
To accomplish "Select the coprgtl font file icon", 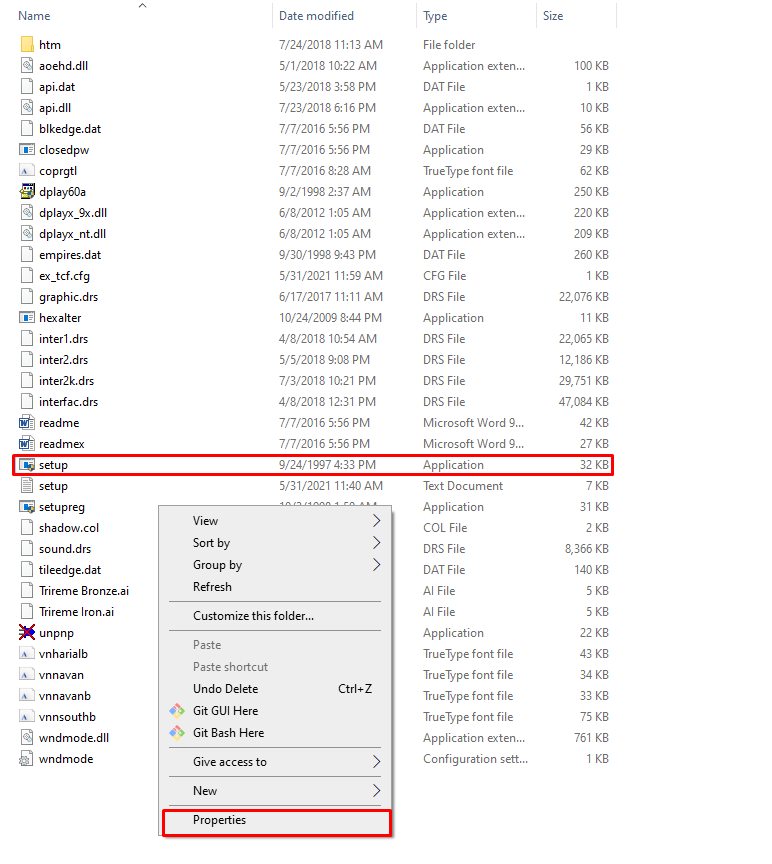I will pos(27,171).
